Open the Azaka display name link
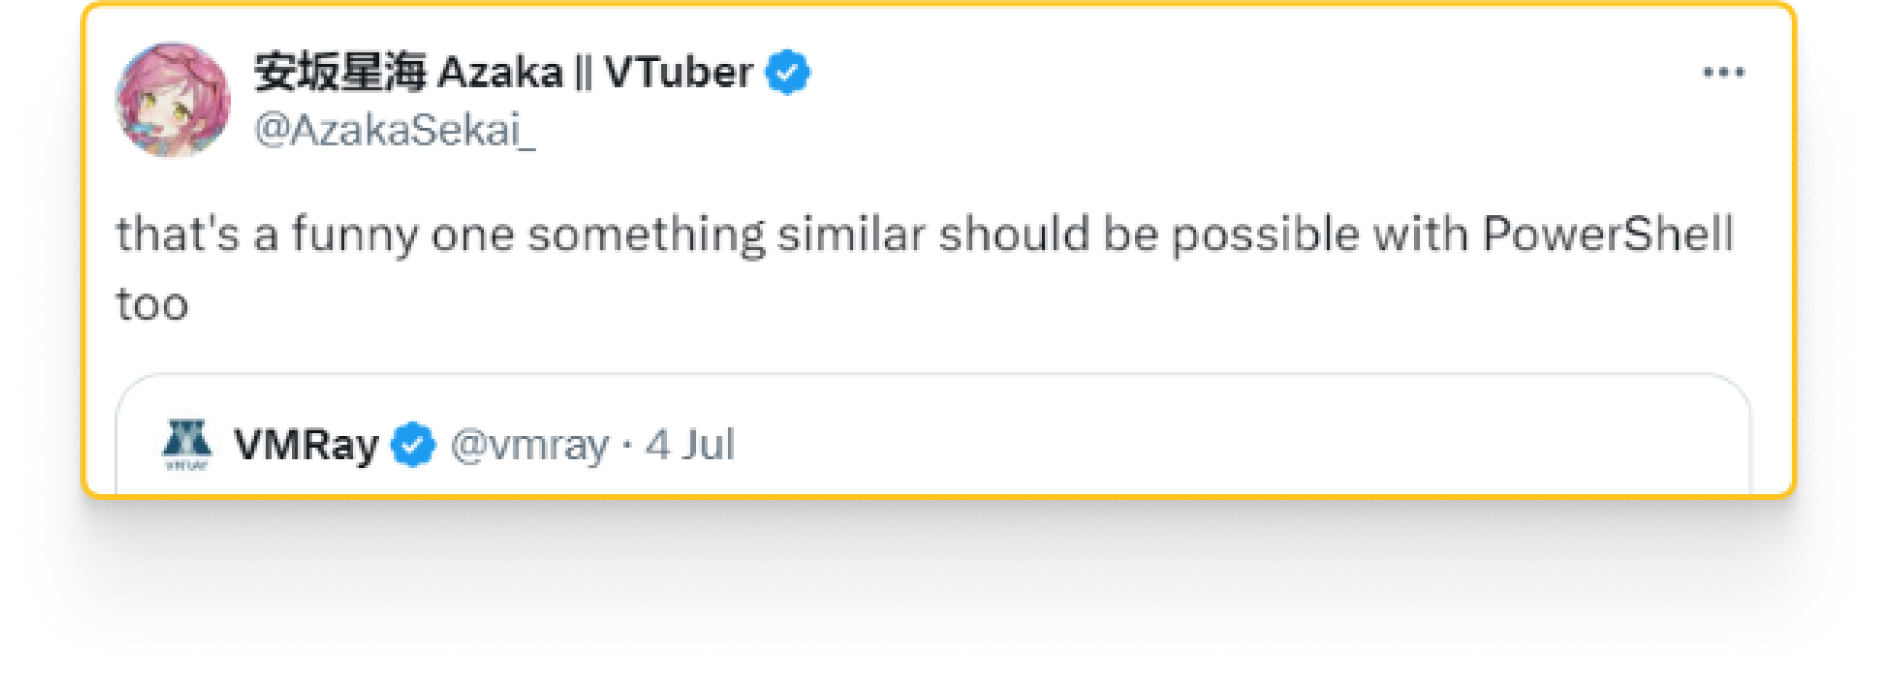 (x=503, y=72)
